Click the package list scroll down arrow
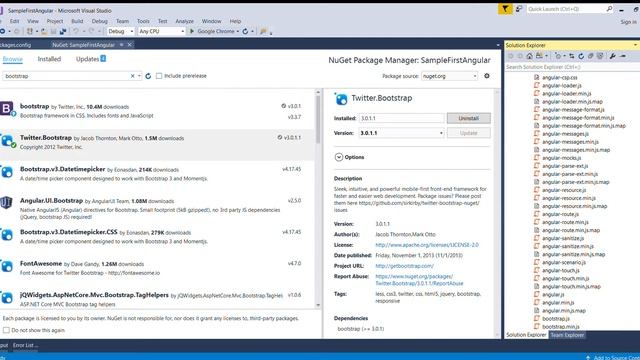The height and width of the screenshot is (360, 640). click(318, 305)
